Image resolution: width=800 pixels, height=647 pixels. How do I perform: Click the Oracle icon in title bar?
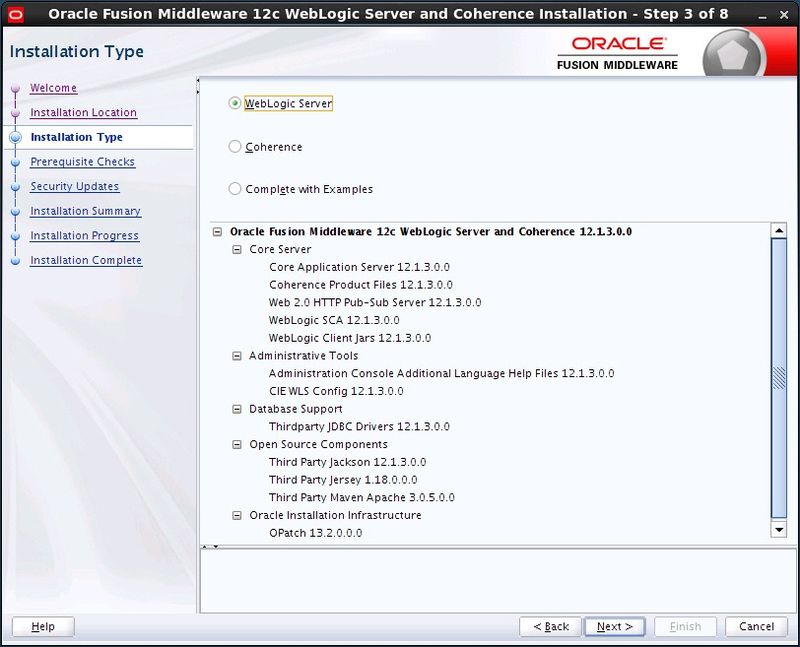16,14
